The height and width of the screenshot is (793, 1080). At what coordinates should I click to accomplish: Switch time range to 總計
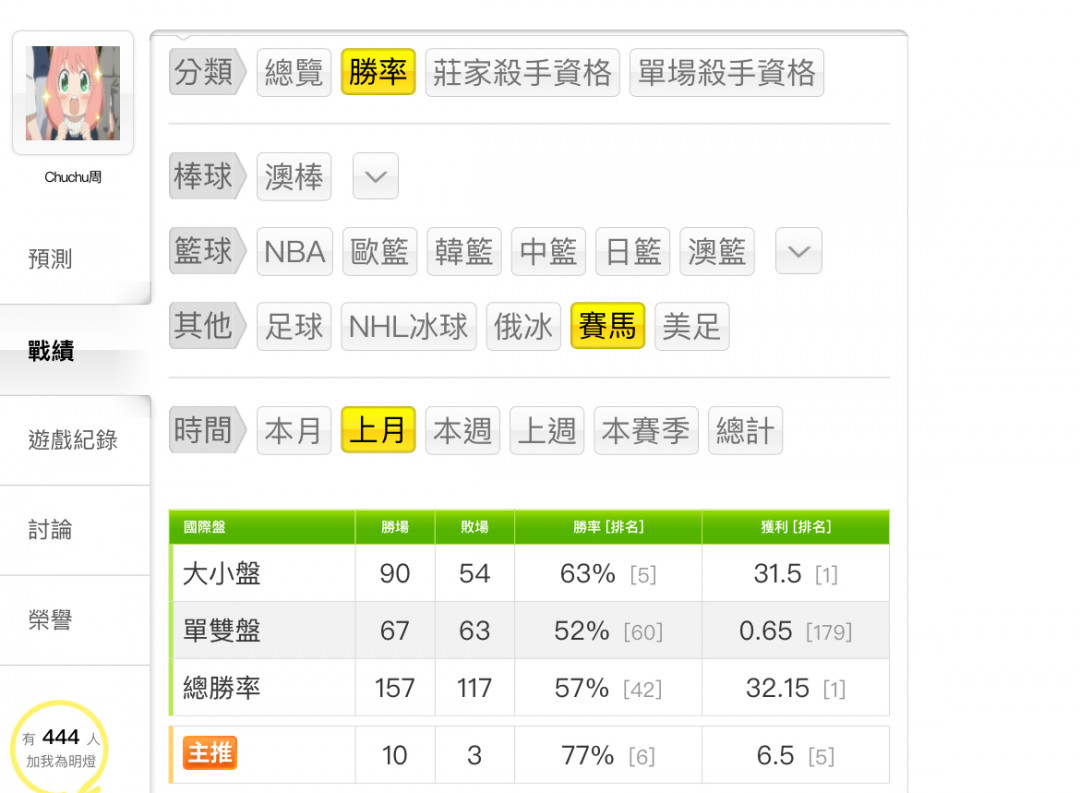tap(745, 431)
